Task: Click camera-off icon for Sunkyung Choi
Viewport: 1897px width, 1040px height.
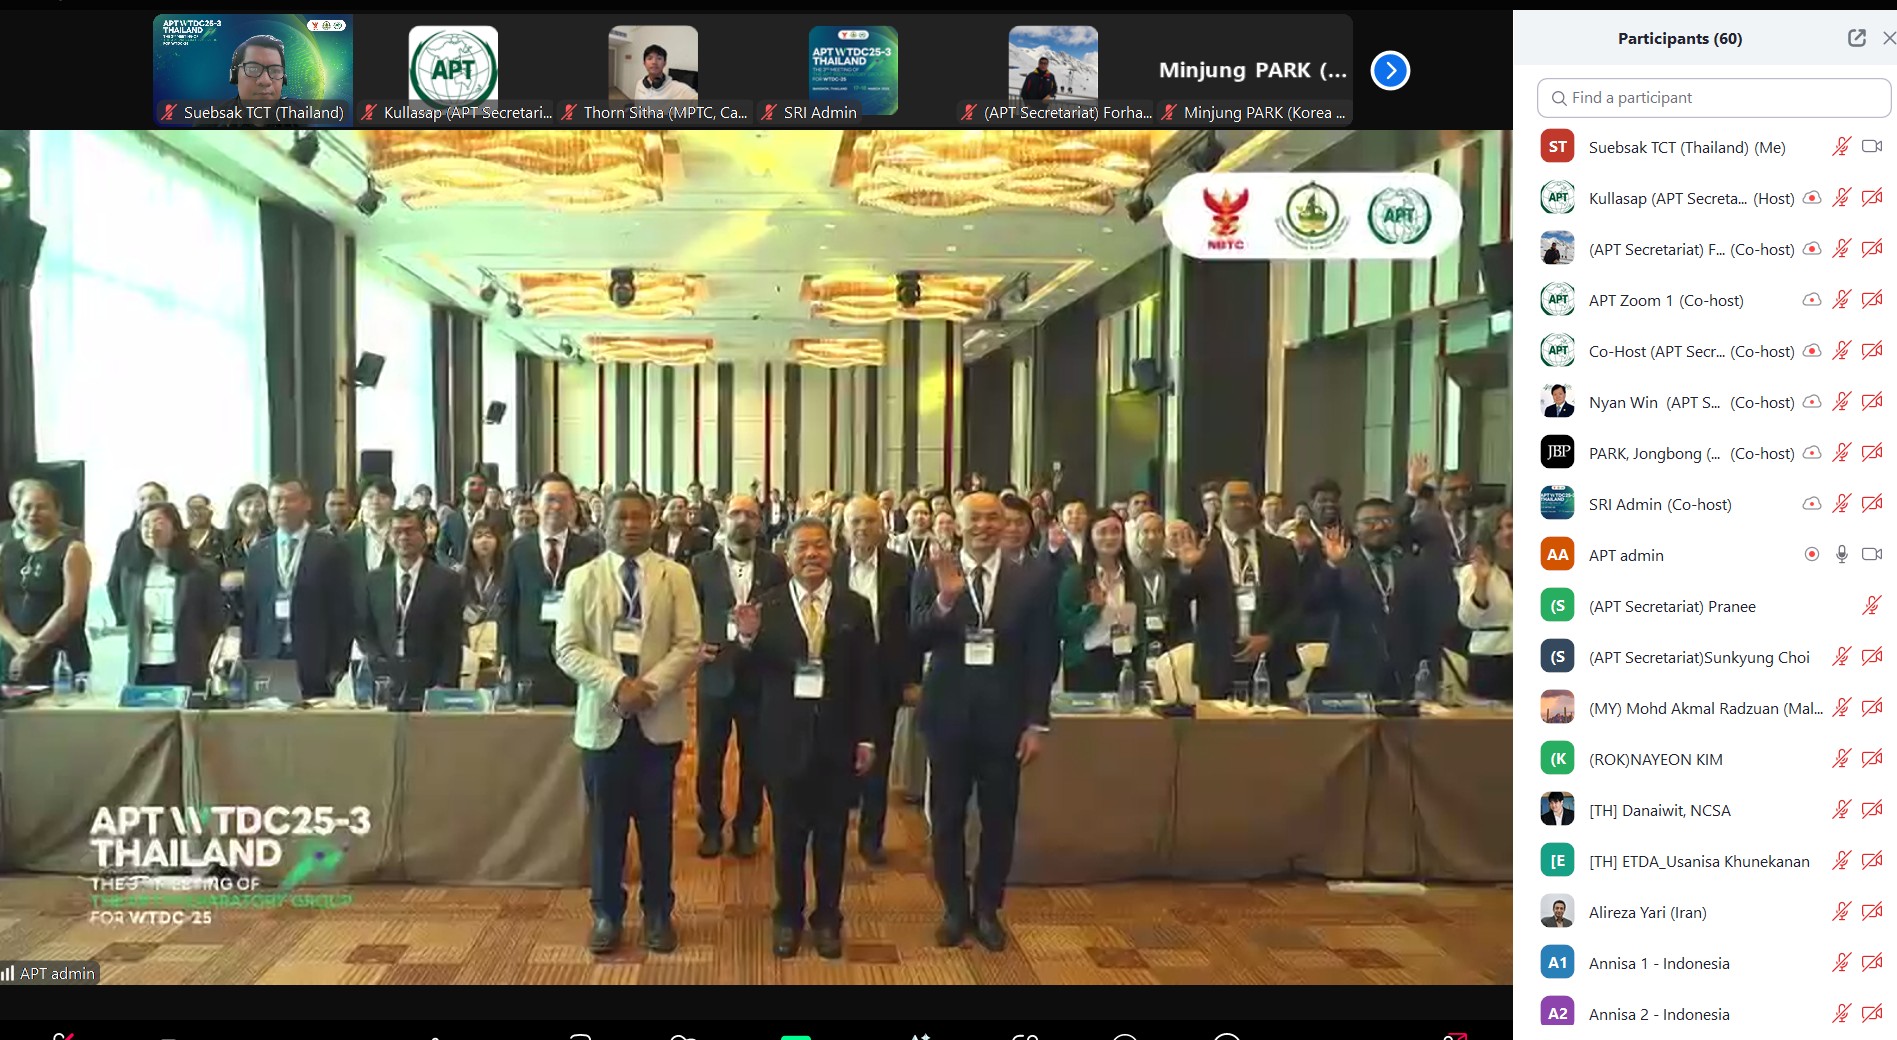Action: (1872, 657)
